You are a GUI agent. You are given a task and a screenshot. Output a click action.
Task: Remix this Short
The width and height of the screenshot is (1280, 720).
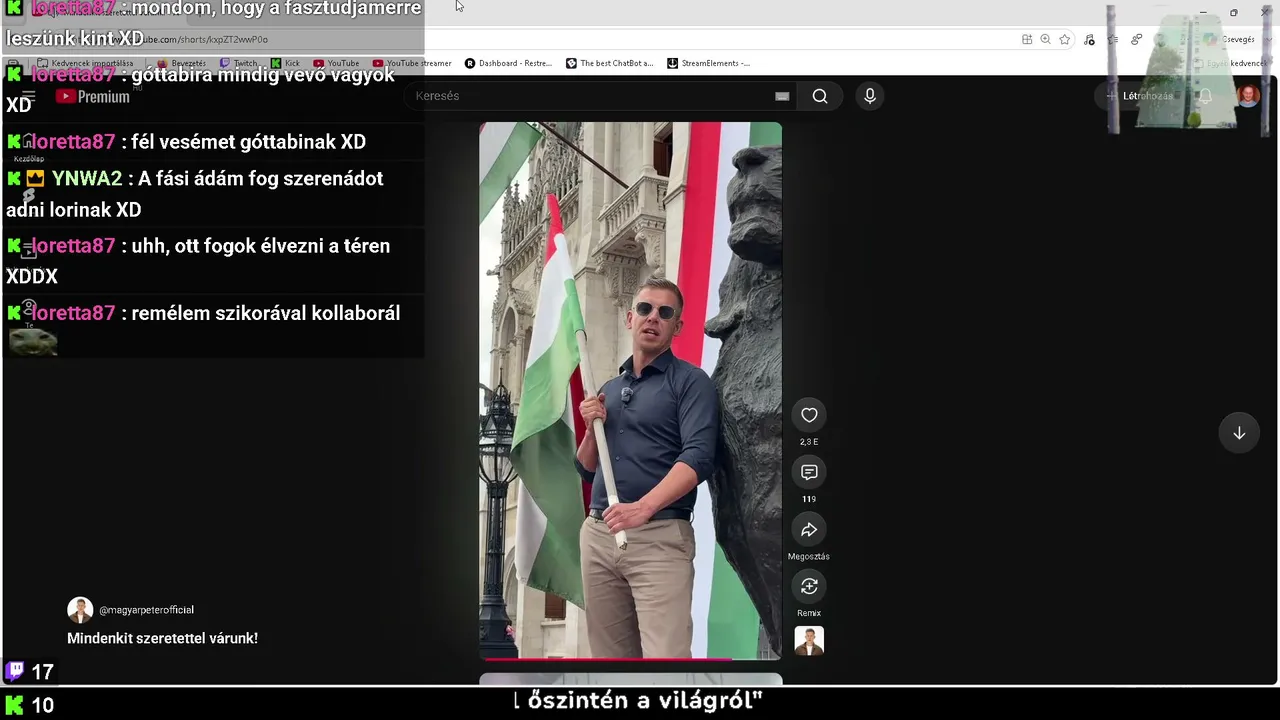point(809,586)
